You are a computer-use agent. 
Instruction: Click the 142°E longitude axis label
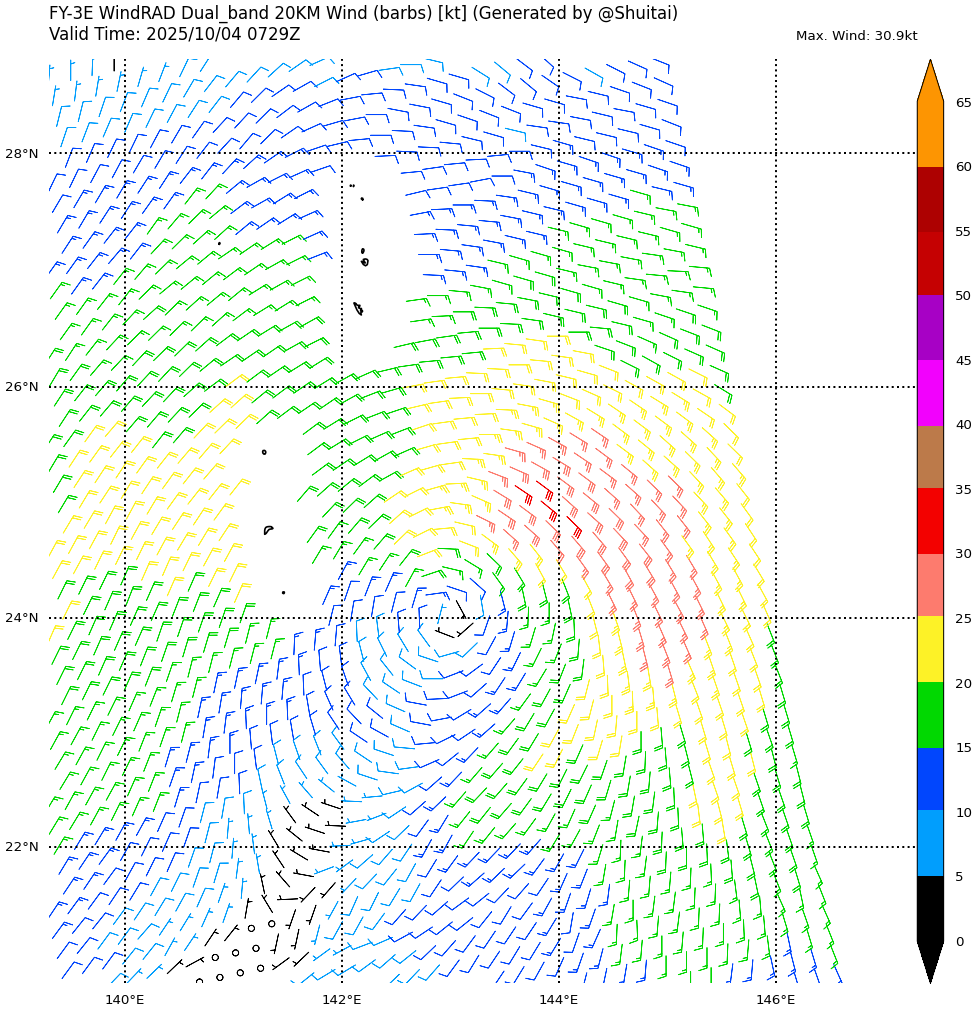[x=341, y=999]
